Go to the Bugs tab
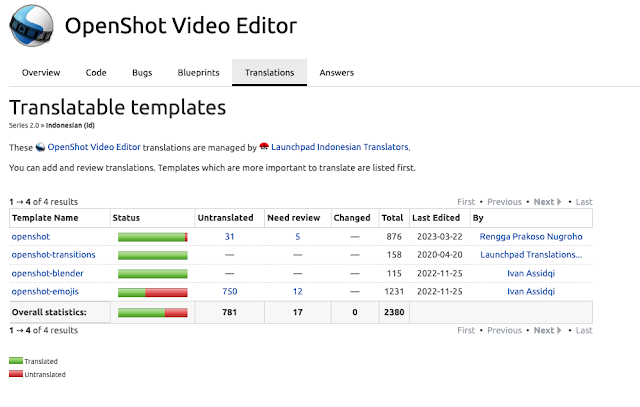640x407 pixels. [x=142, y=73]
